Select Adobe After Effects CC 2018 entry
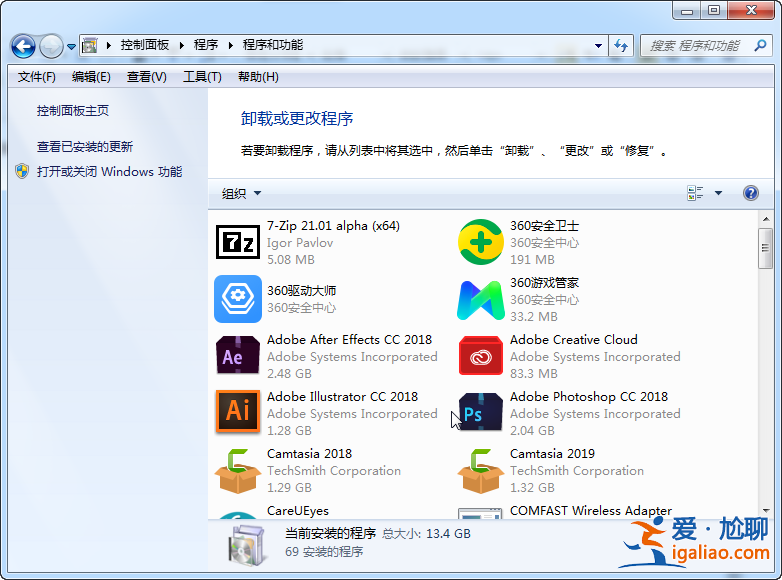 [x=349, y=340]
